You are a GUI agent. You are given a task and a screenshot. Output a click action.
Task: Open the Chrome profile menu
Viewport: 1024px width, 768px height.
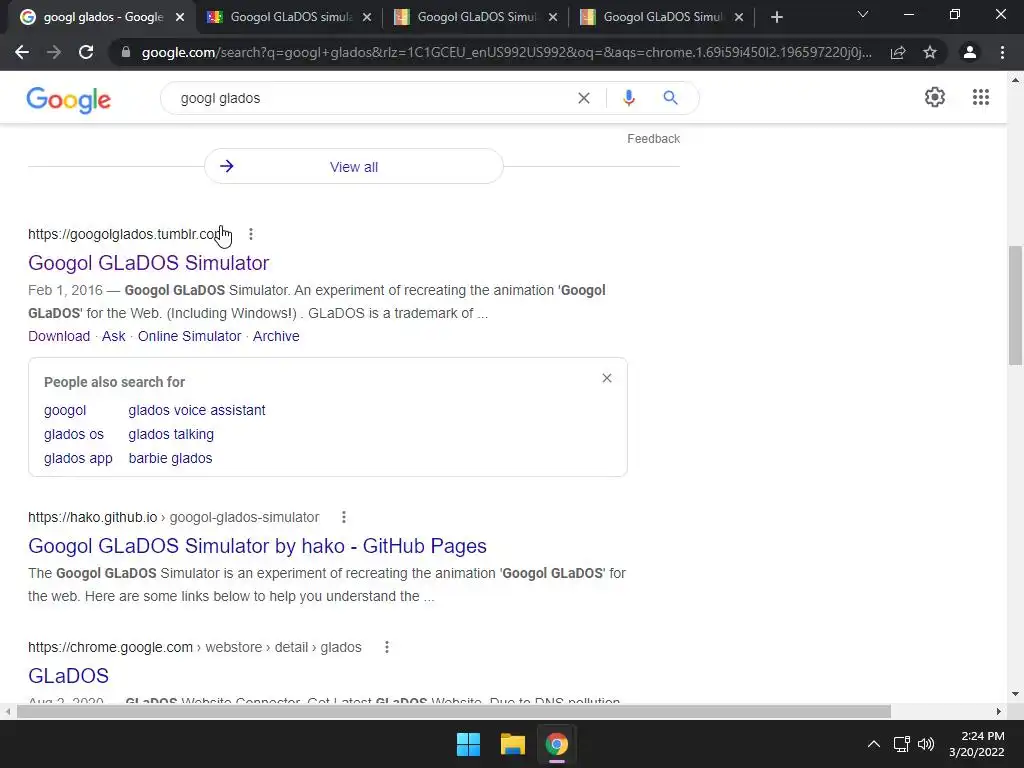(x=970, y=52)
